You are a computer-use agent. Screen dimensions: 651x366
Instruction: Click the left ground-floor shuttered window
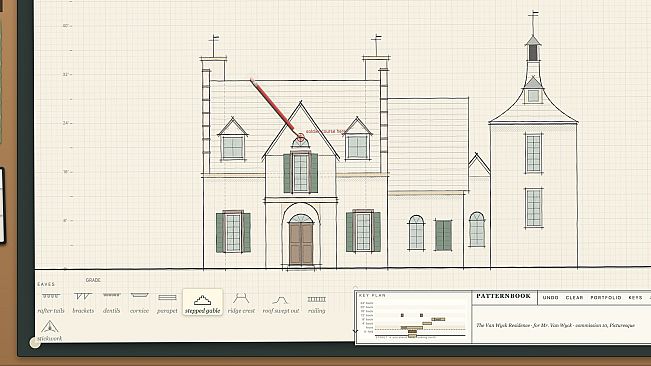[233, 232]
